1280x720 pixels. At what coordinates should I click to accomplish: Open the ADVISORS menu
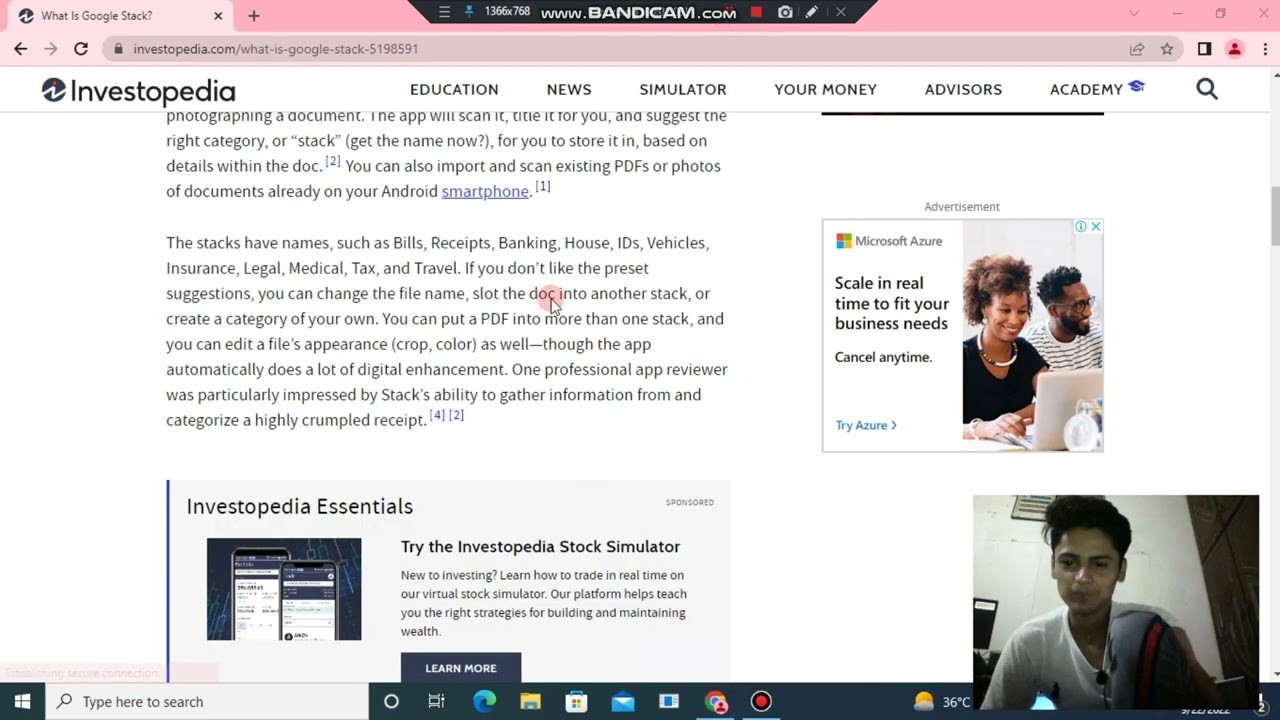tap(963, 89)
